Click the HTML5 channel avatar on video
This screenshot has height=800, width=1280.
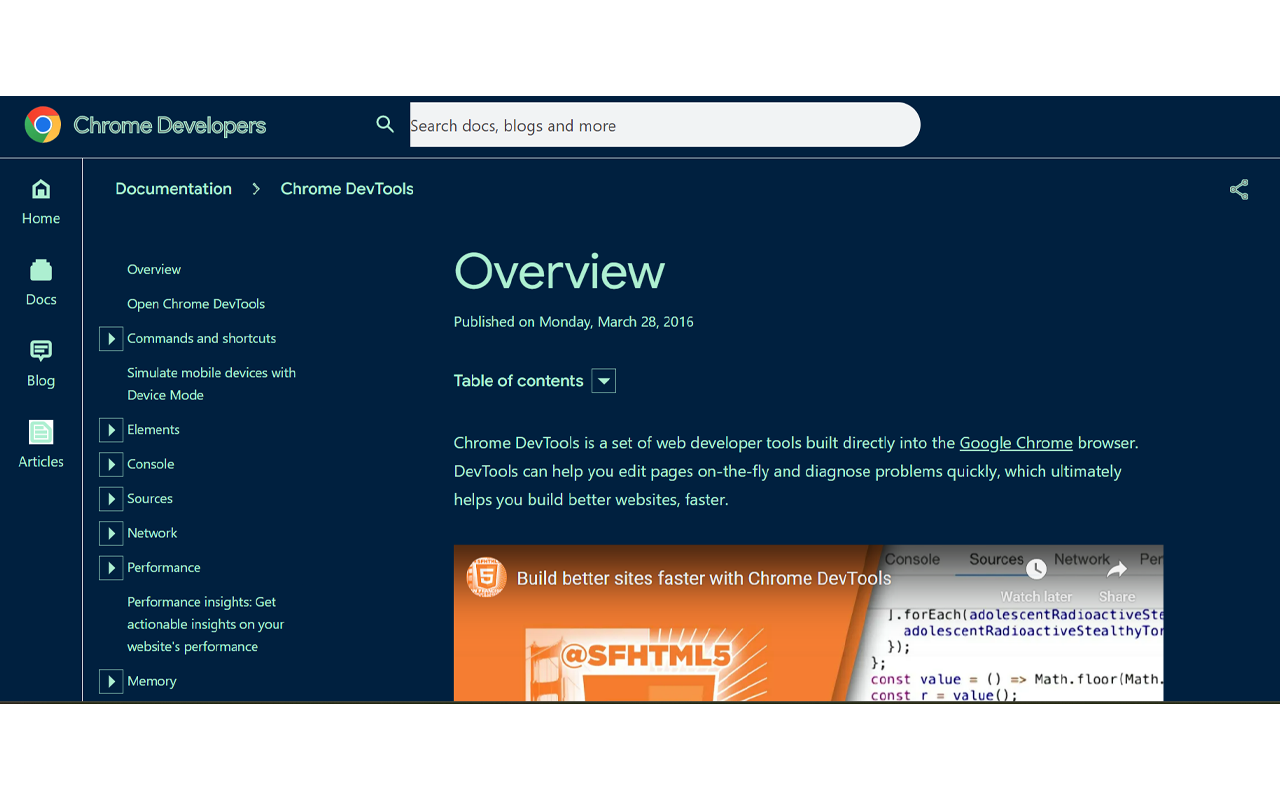tap(487, 578)
